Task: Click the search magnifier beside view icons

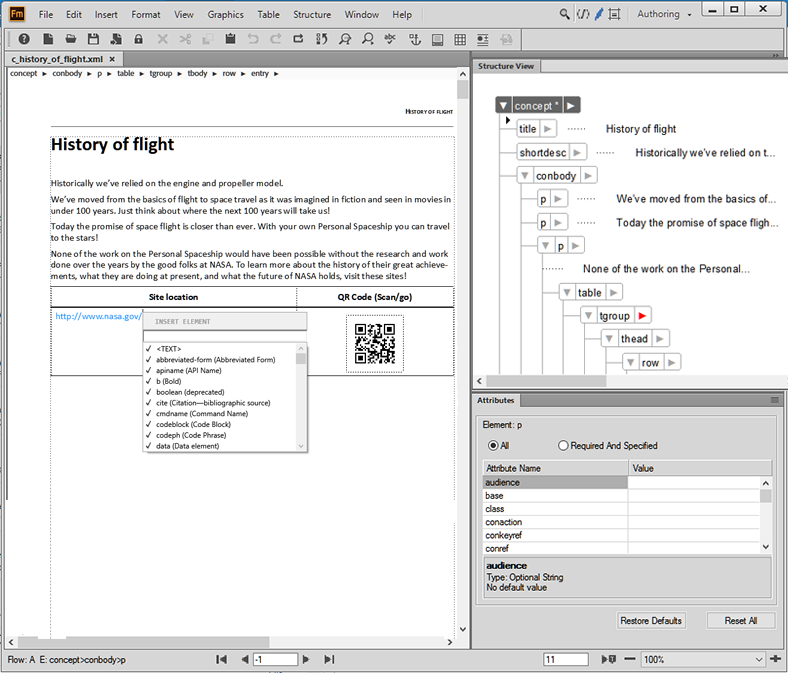Action: [x=565, y=14]
